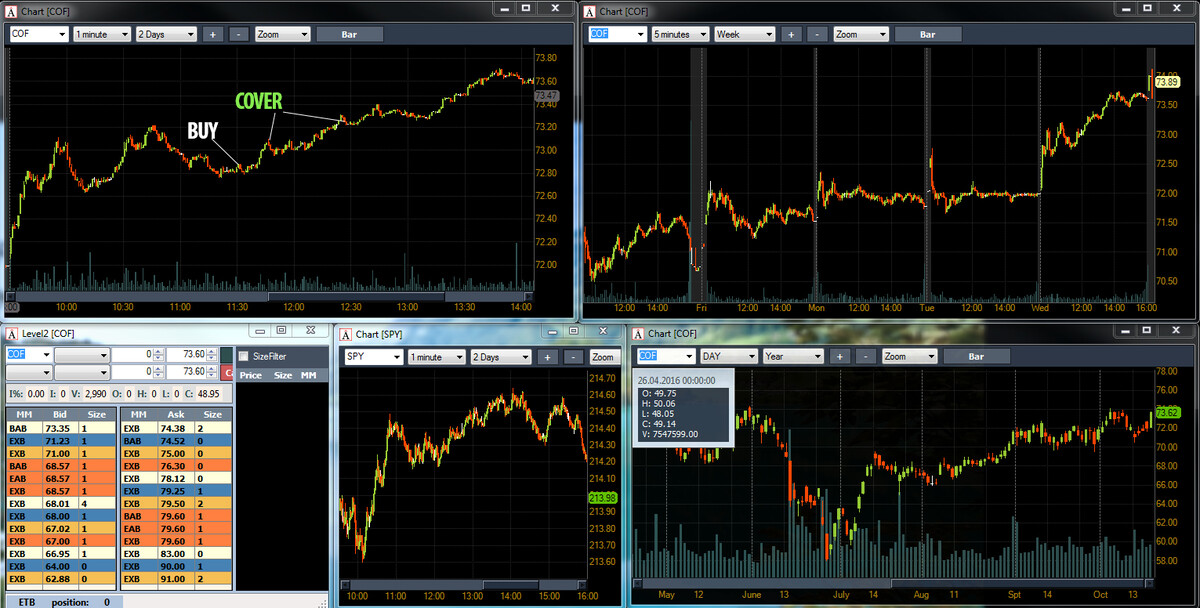Select the ask row priced 78.12
Viewport: 1200px width, 608px height.
(x=176, y=478)
